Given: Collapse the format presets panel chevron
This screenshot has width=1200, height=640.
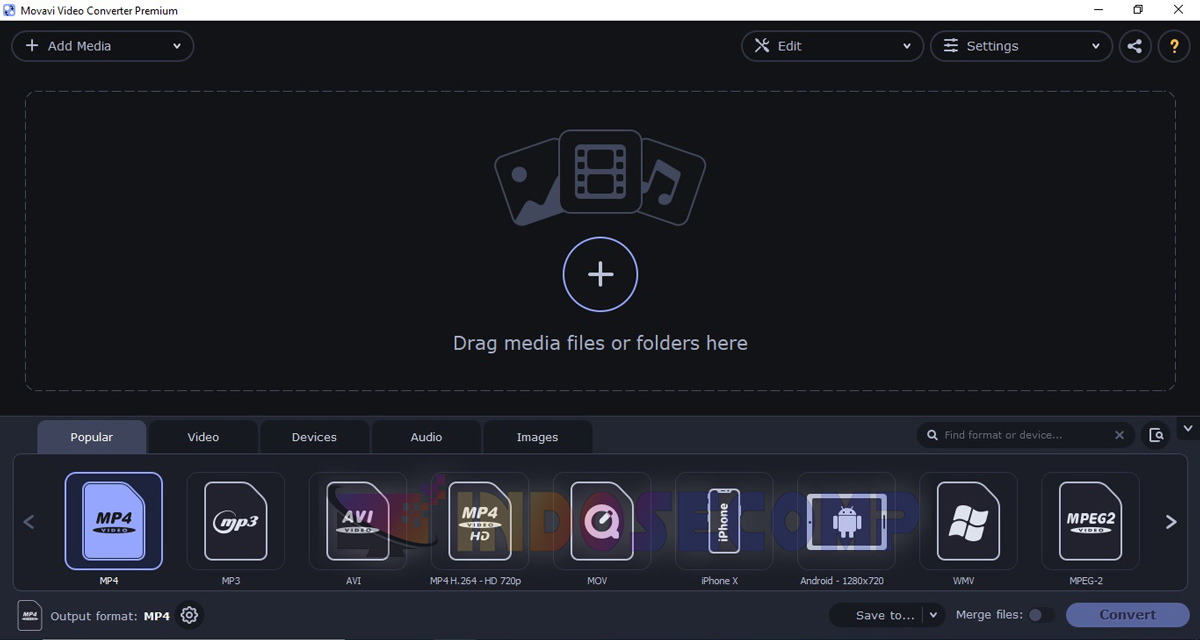Looking at the screenshot, I should tap(1189, 428).
